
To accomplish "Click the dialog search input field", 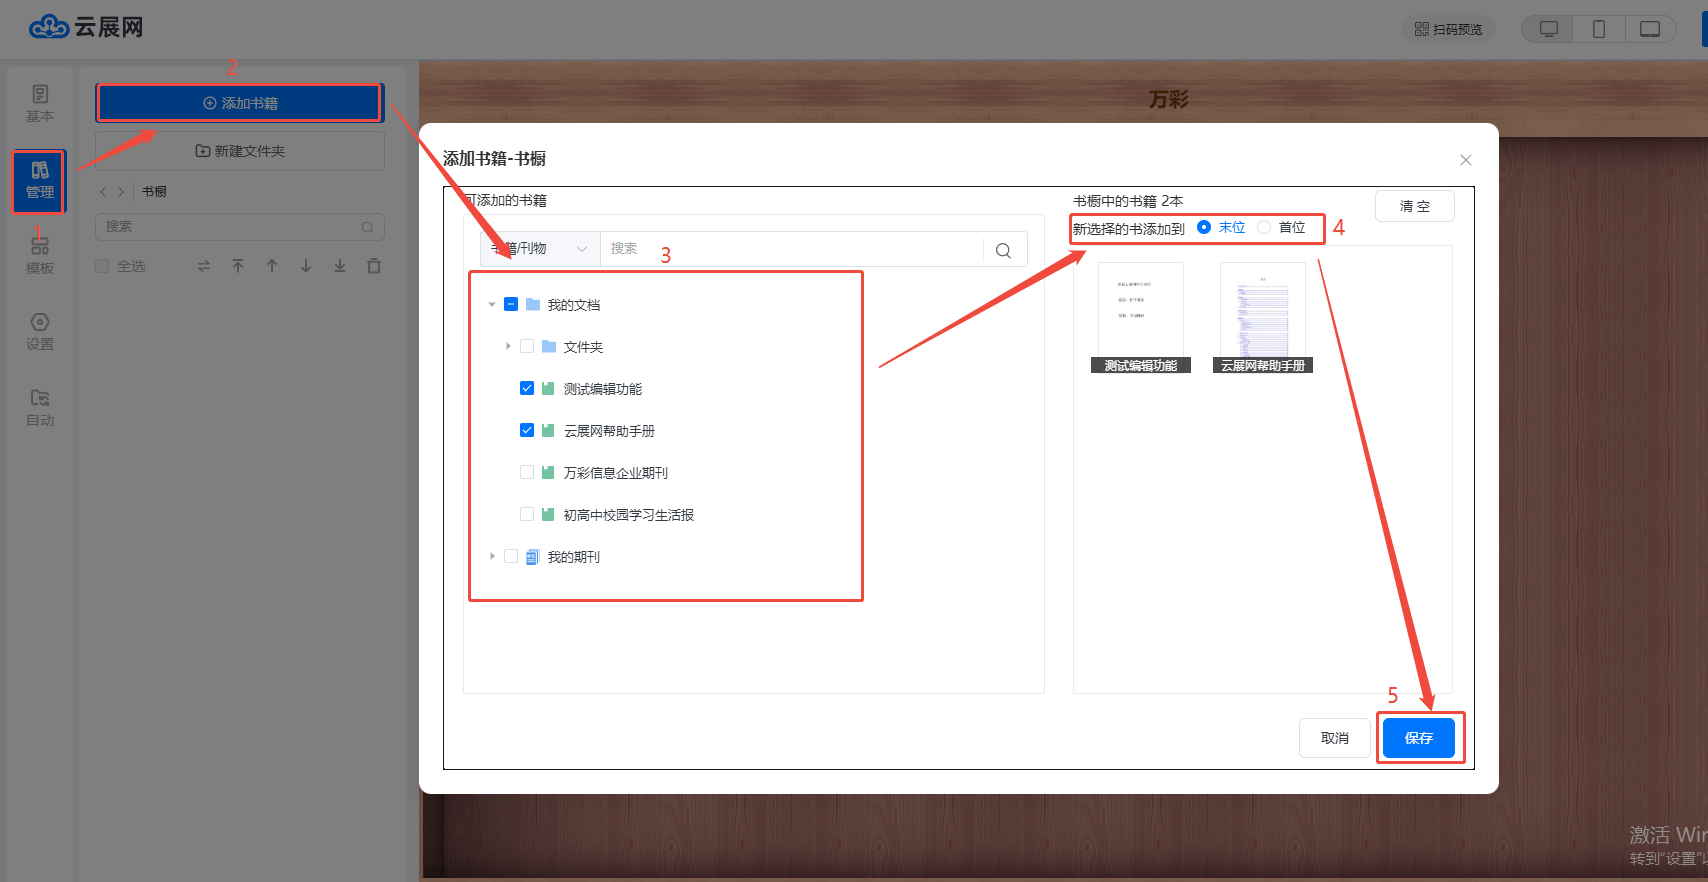I will [790, 249].
